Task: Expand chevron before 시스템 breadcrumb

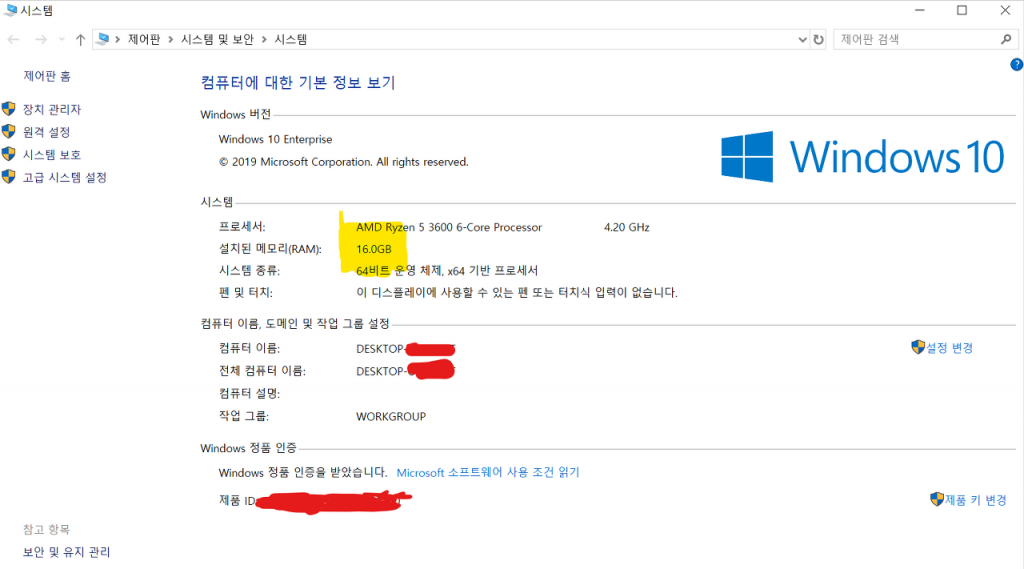Action: tap(264, 40)
